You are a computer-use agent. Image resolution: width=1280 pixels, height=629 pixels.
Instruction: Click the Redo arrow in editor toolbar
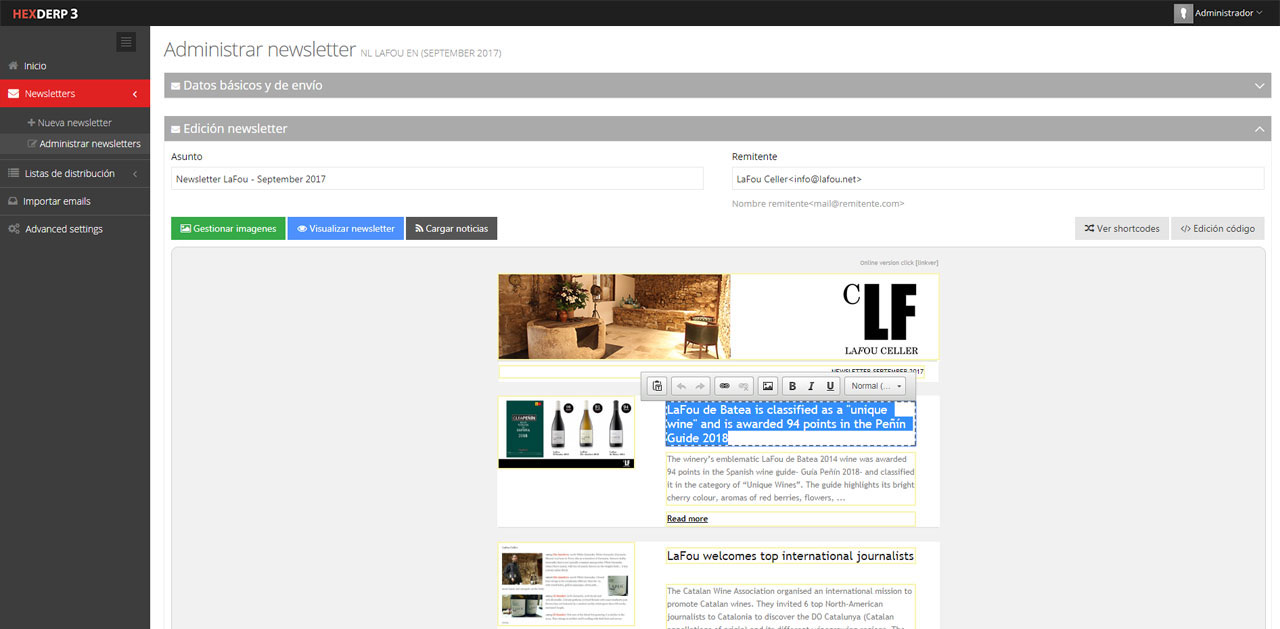click(x=700, y=386)
